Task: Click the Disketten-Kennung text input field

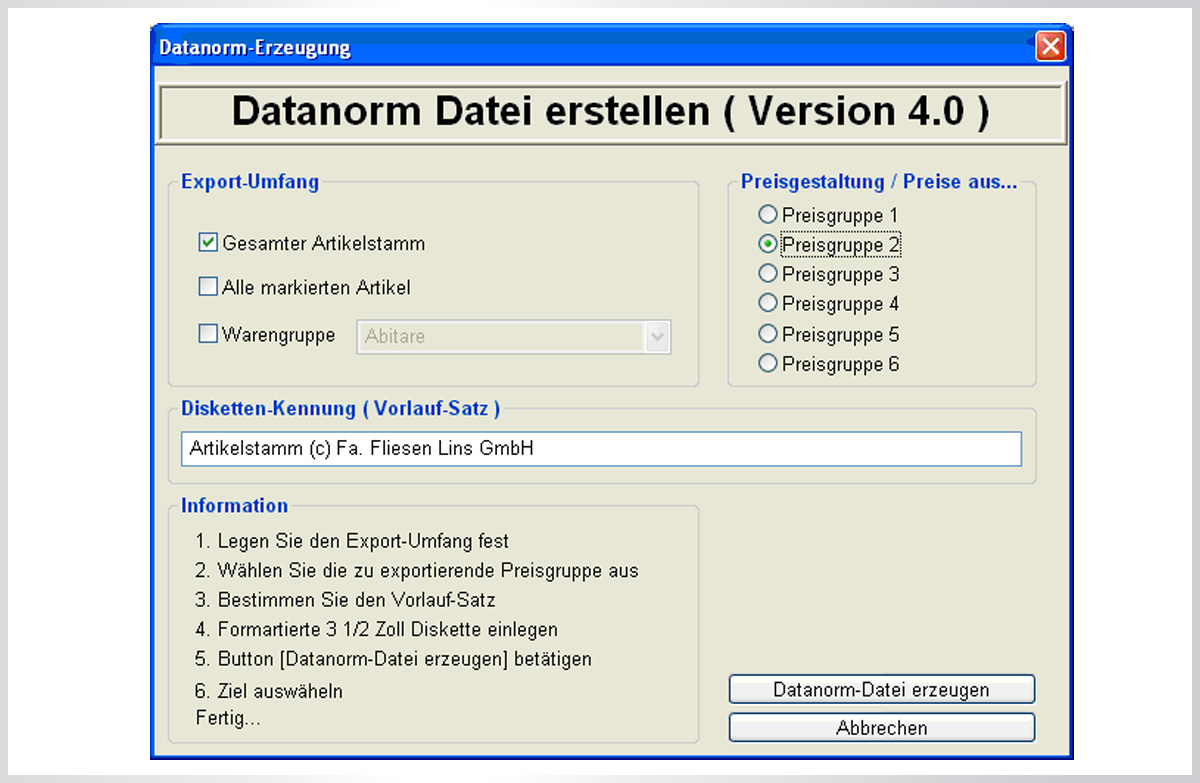Action: coord(601,449)
